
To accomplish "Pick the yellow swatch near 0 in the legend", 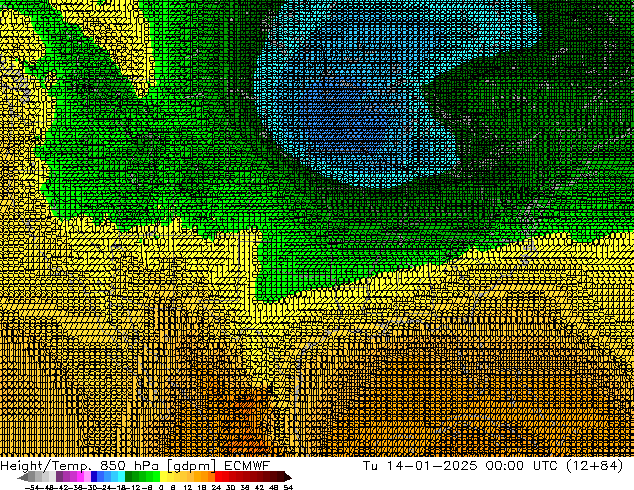I will (x=163, y=477).
